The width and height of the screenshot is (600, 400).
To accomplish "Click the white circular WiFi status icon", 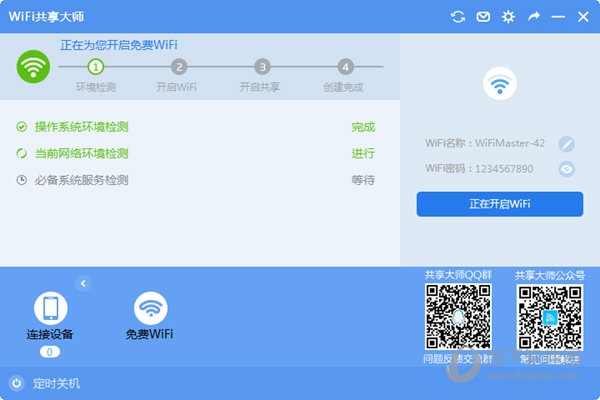I will point(500,83).
